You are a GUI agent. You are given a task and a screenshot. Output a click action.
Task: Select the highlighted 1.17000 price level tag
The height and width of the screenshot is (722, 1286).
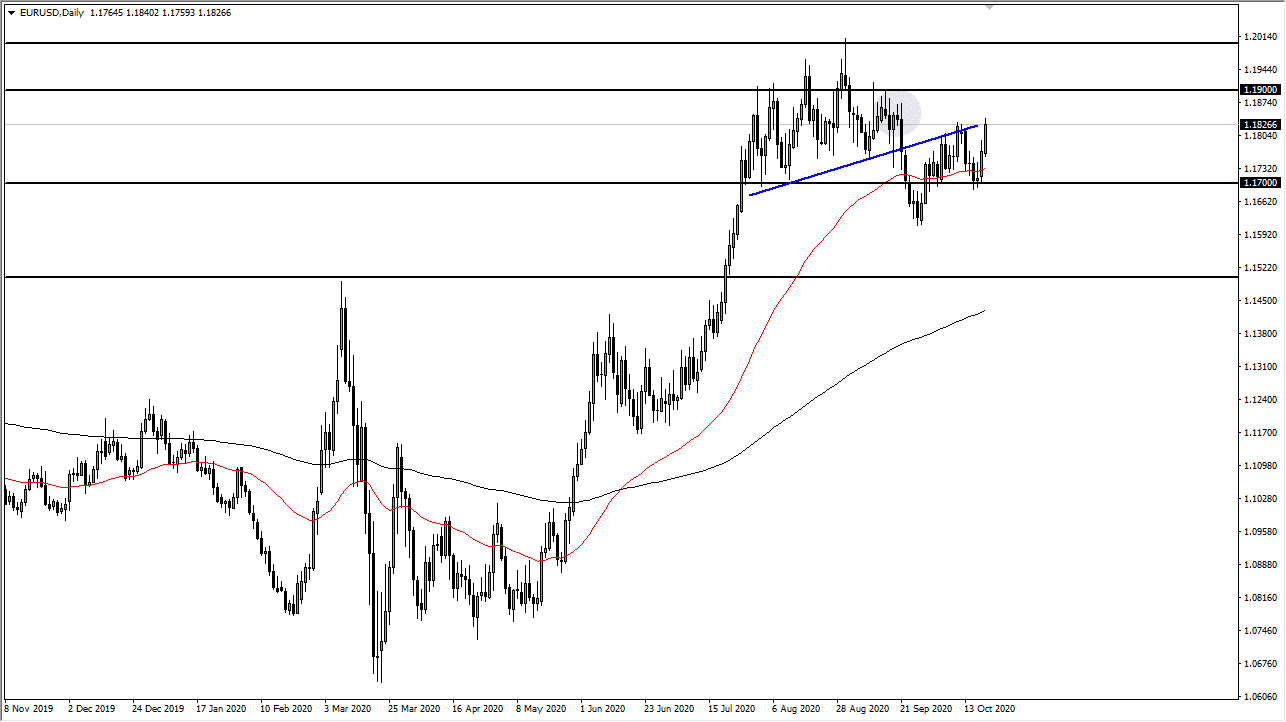click(x=1258, y=183)
